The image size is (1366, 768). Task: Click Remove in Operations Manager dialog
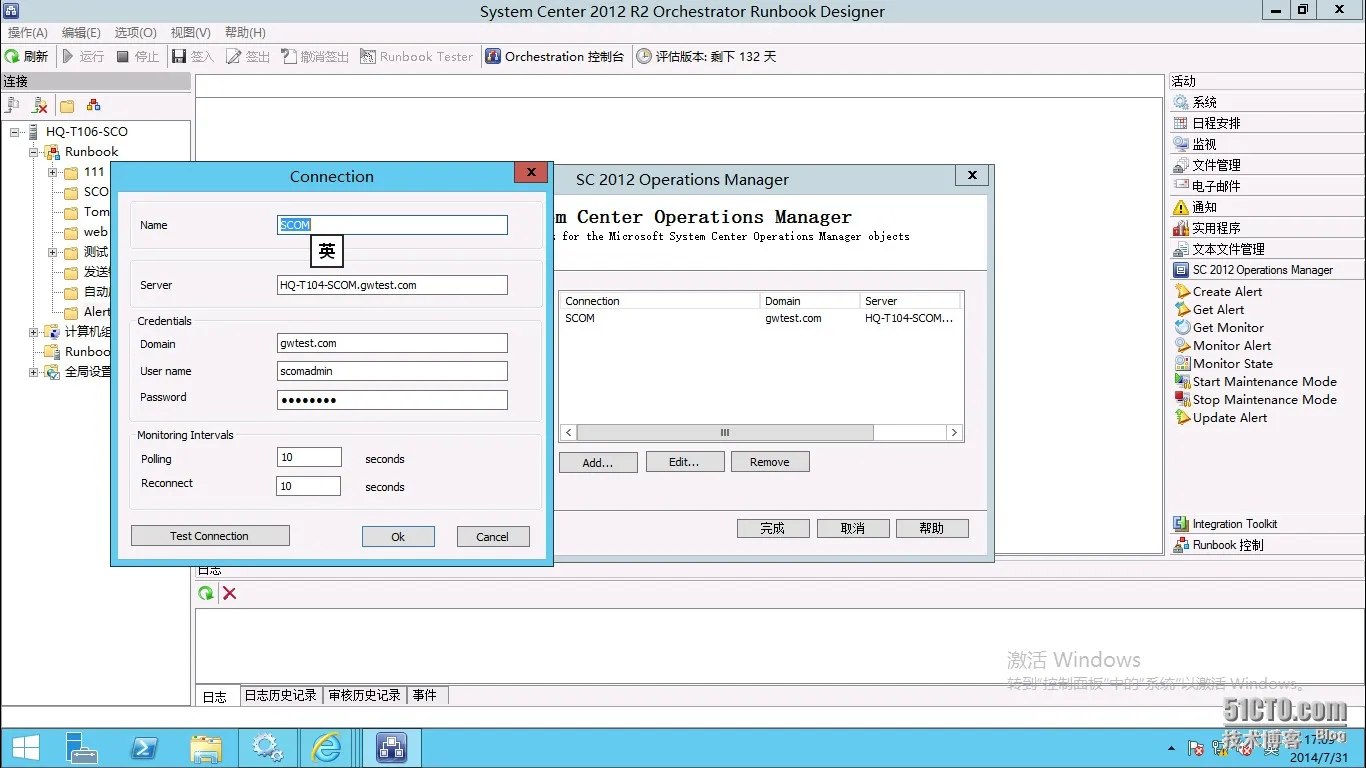770,462
